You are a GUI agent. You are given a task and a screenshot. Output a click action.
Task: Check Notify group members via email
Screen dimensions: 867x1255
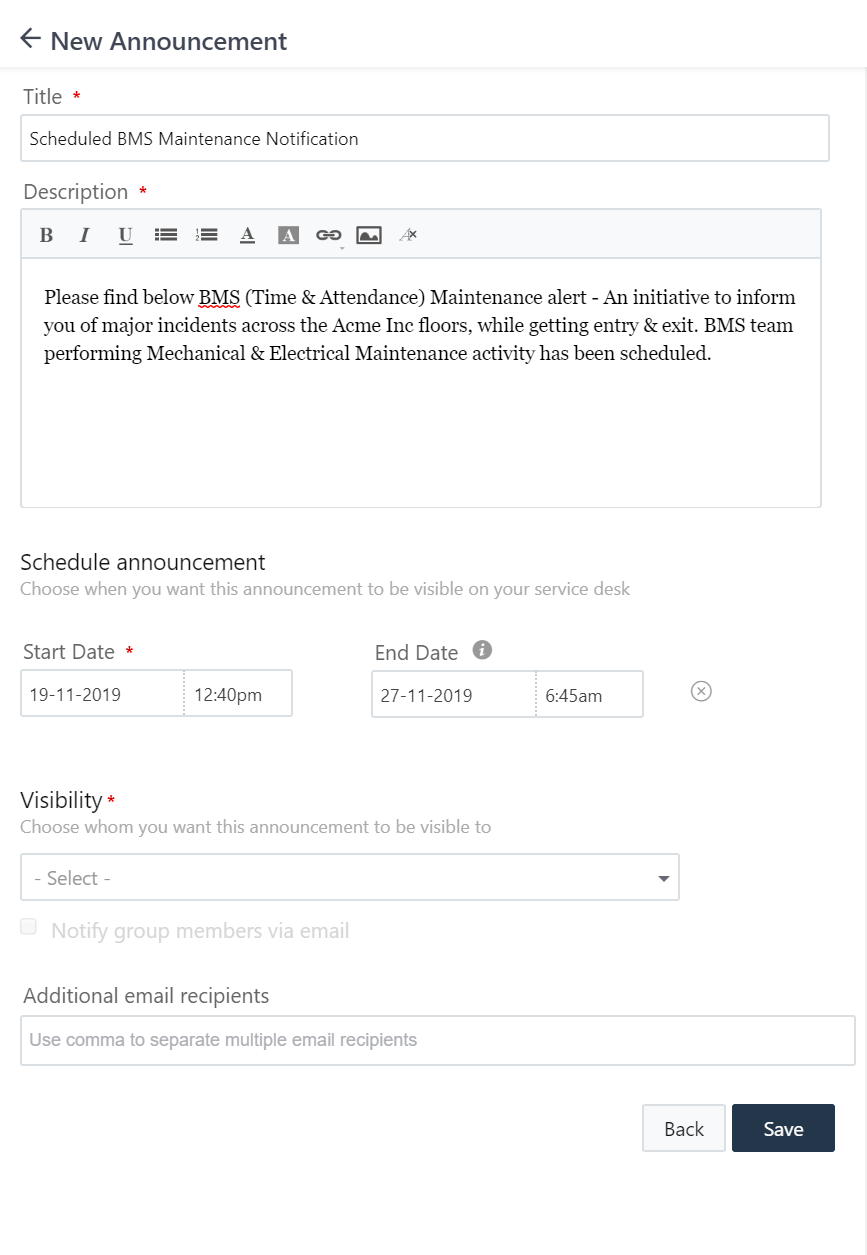coord(29,927)
